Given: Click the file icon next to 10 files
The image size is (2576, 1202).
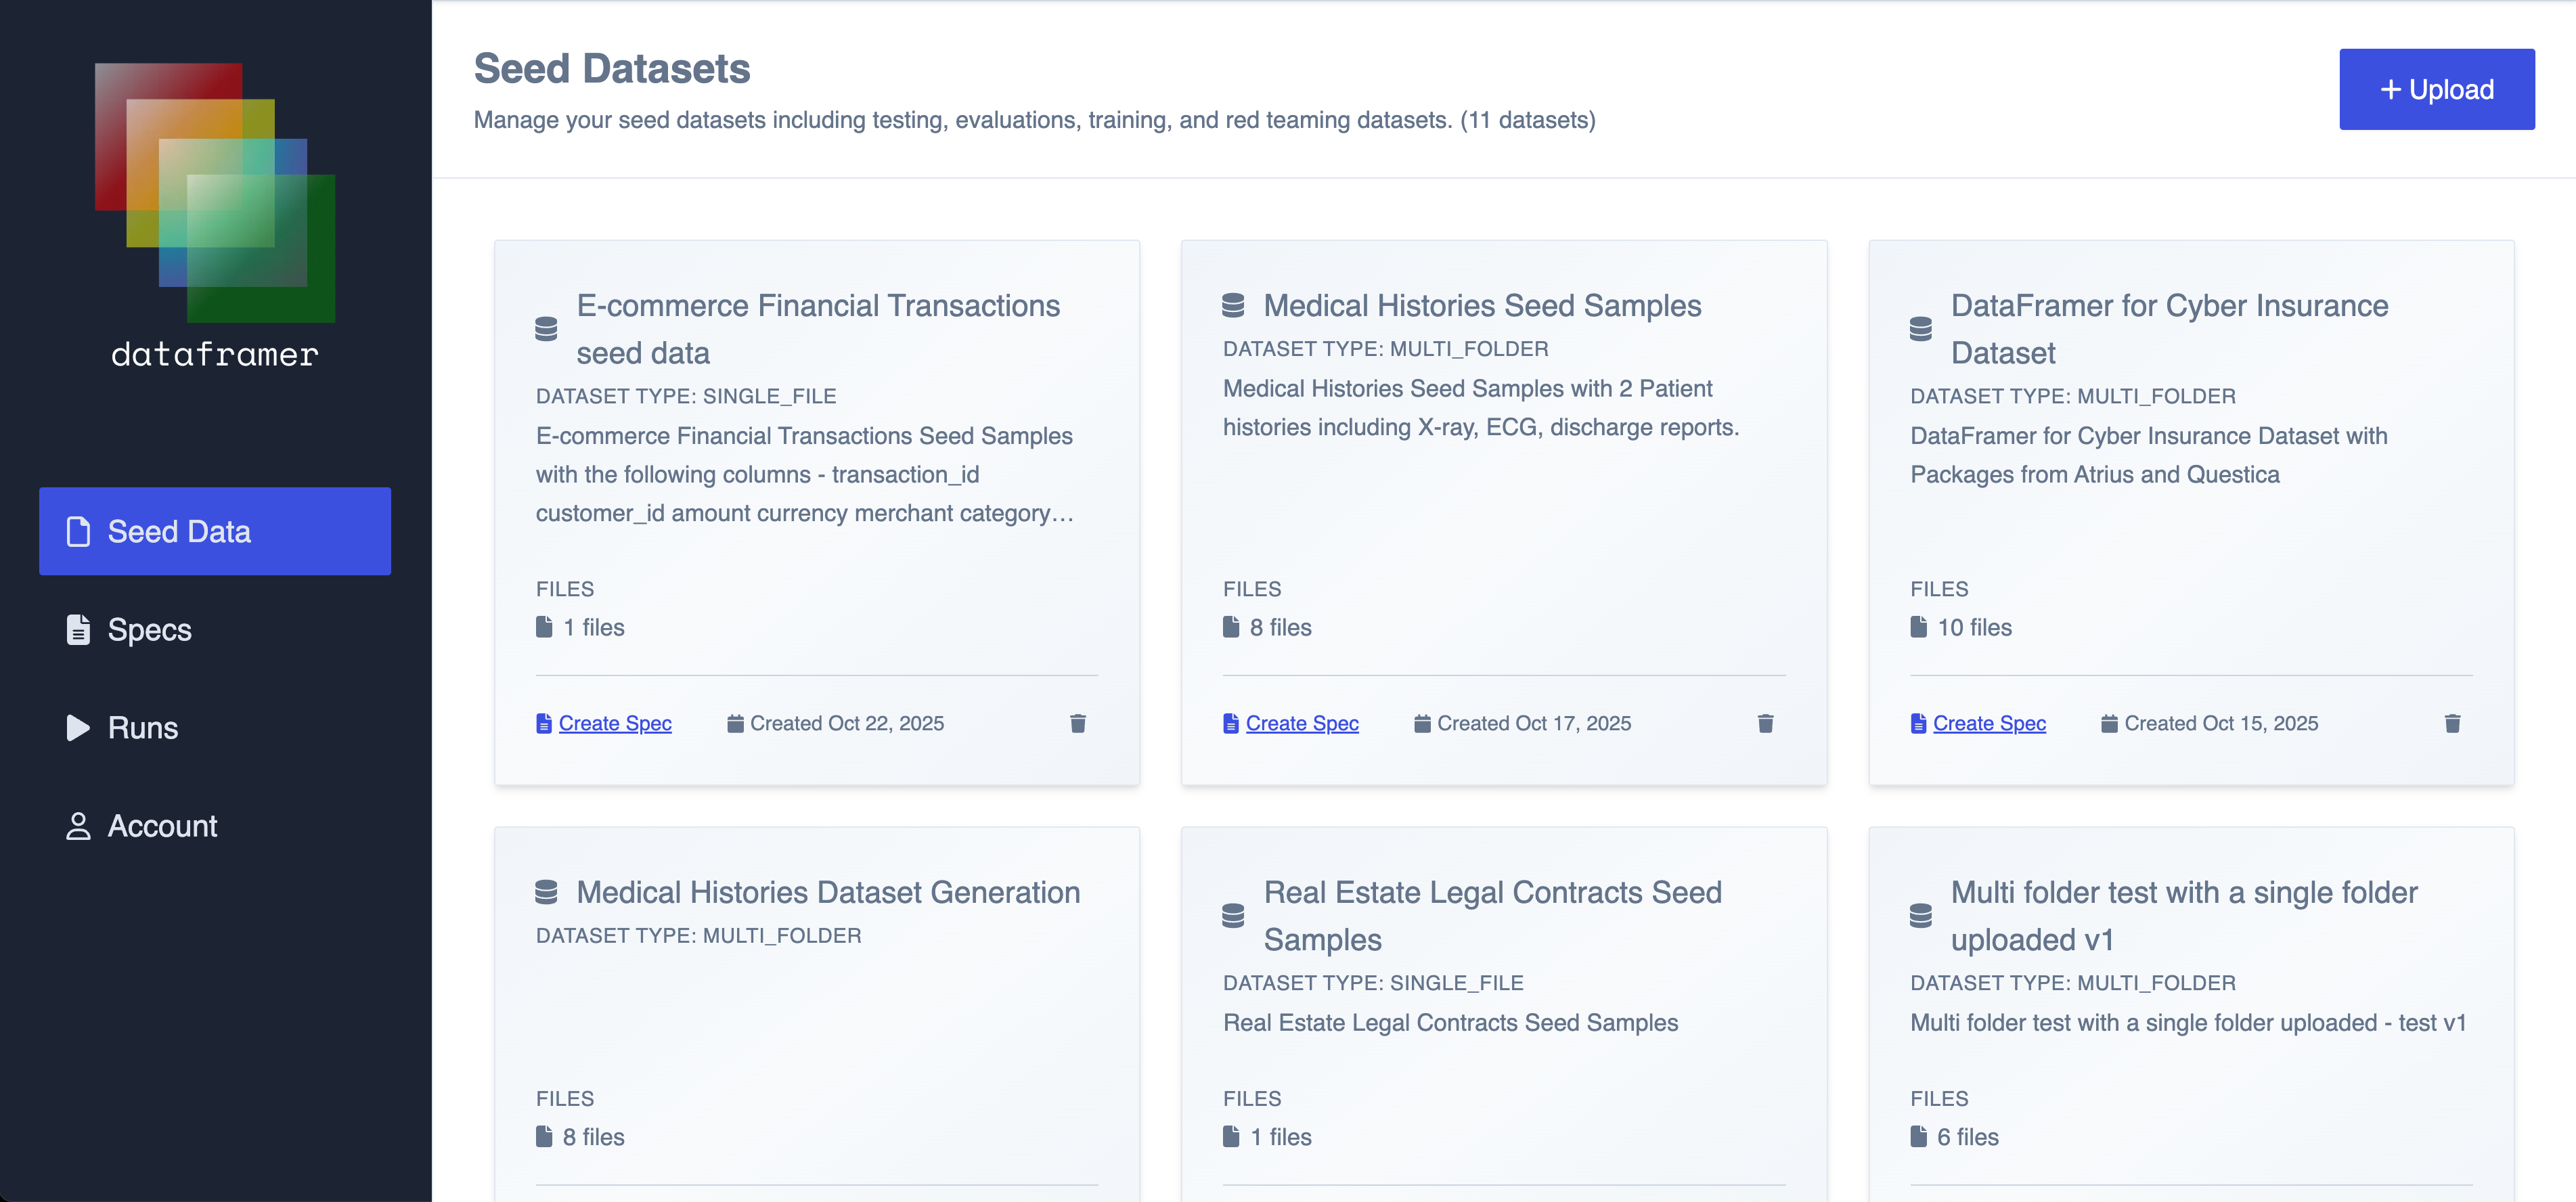Looking at the screenshot, I should tap(1918, 627).
